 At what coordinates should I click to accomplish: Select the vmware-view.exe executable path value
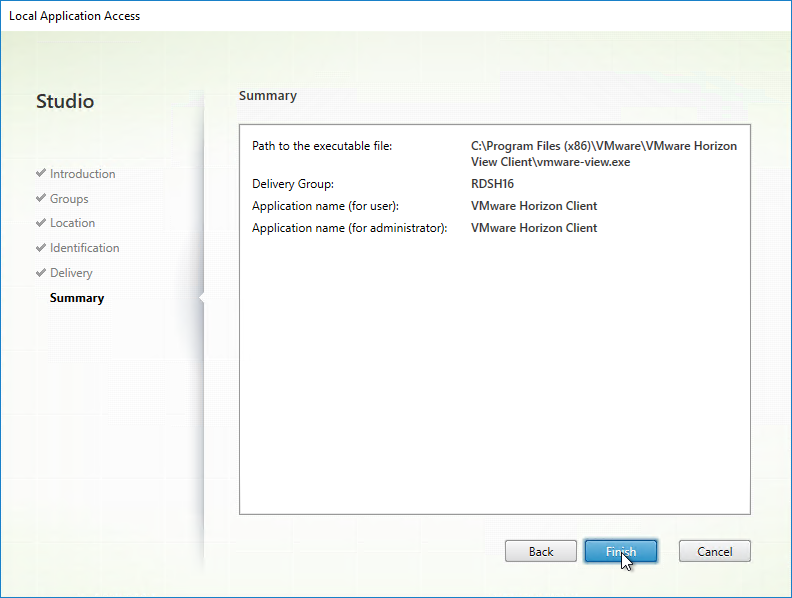point(604,154)
